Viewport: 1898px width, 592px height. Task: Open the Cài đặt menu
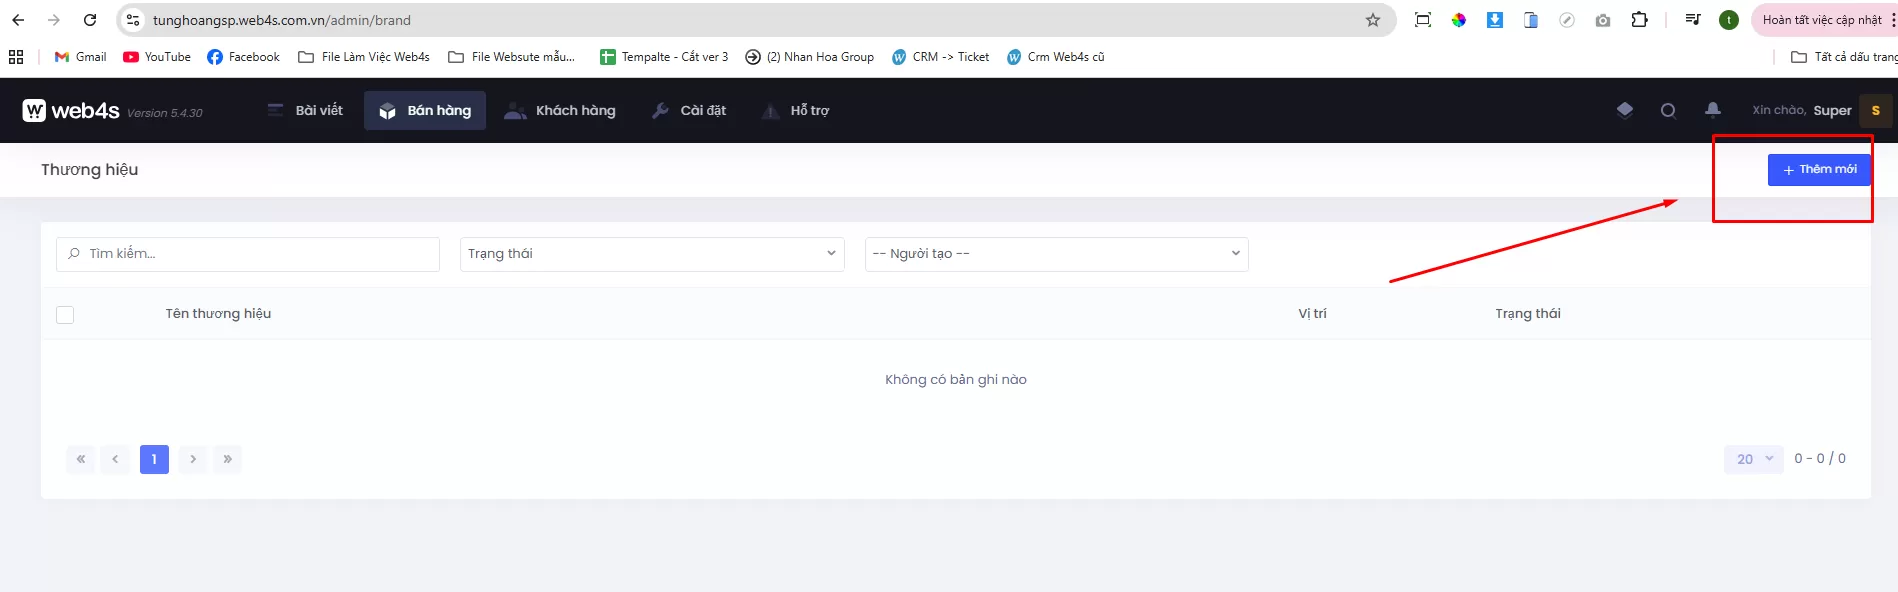689,111
